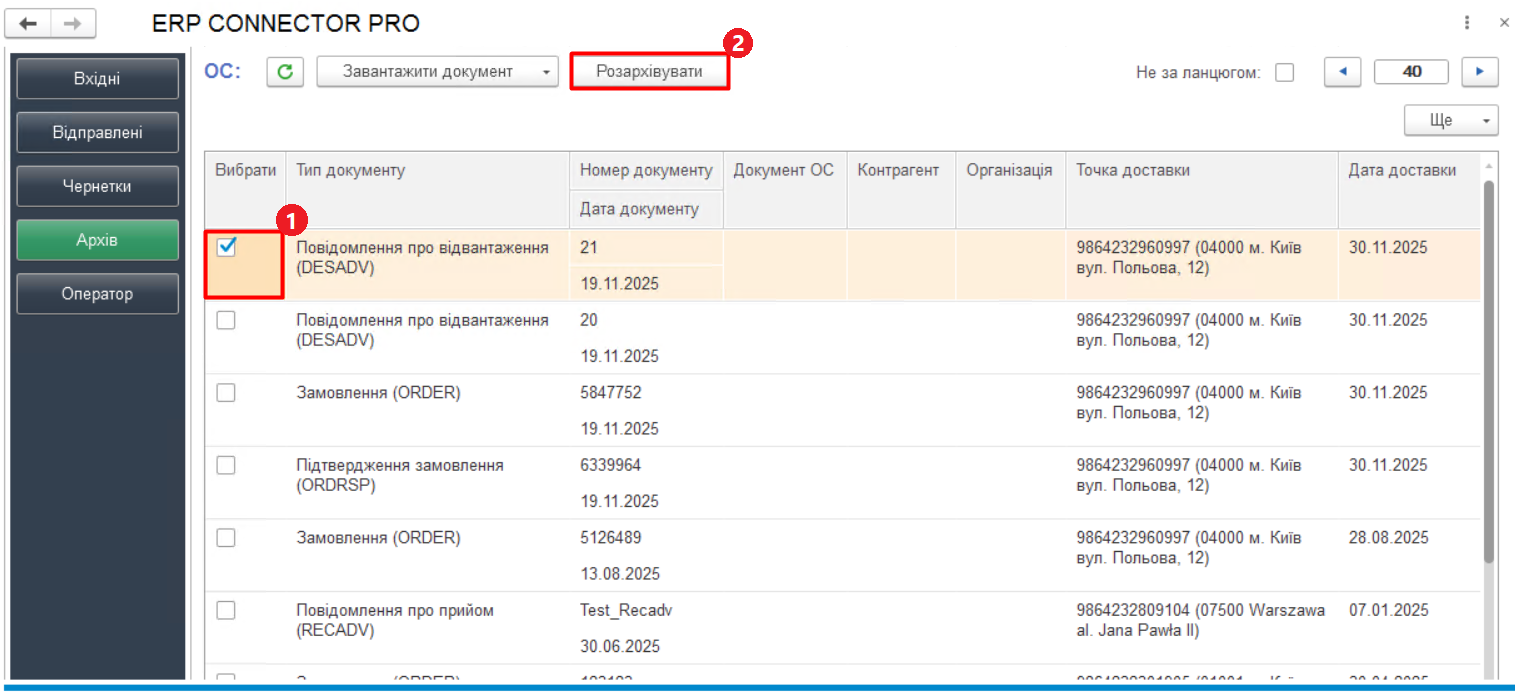Go forward with the right arrow
Screen dimensions: 1515x693
click(73, 24)
